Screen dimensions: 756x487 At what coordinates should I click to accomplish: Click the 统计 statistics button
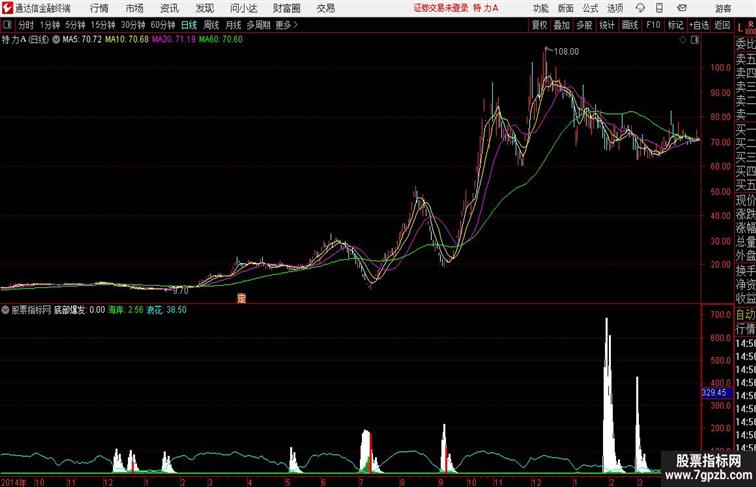[x=607, y=25]
